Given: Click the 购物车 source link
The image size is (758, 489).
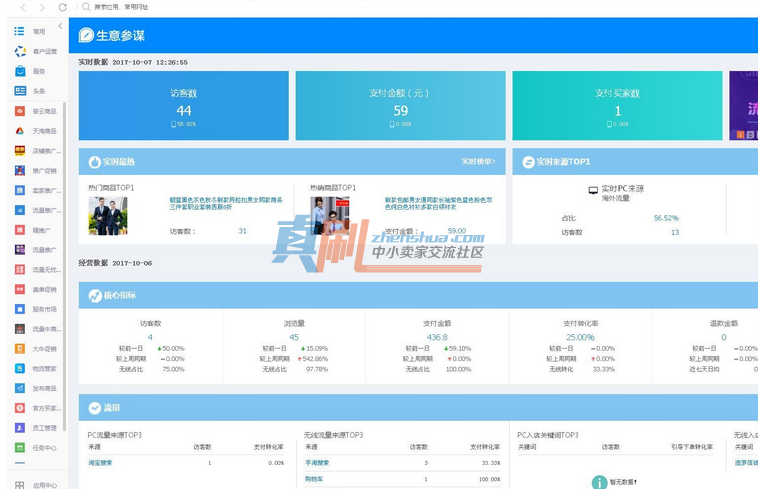Looking at the screenshot, I should click(x=314, y=479).
